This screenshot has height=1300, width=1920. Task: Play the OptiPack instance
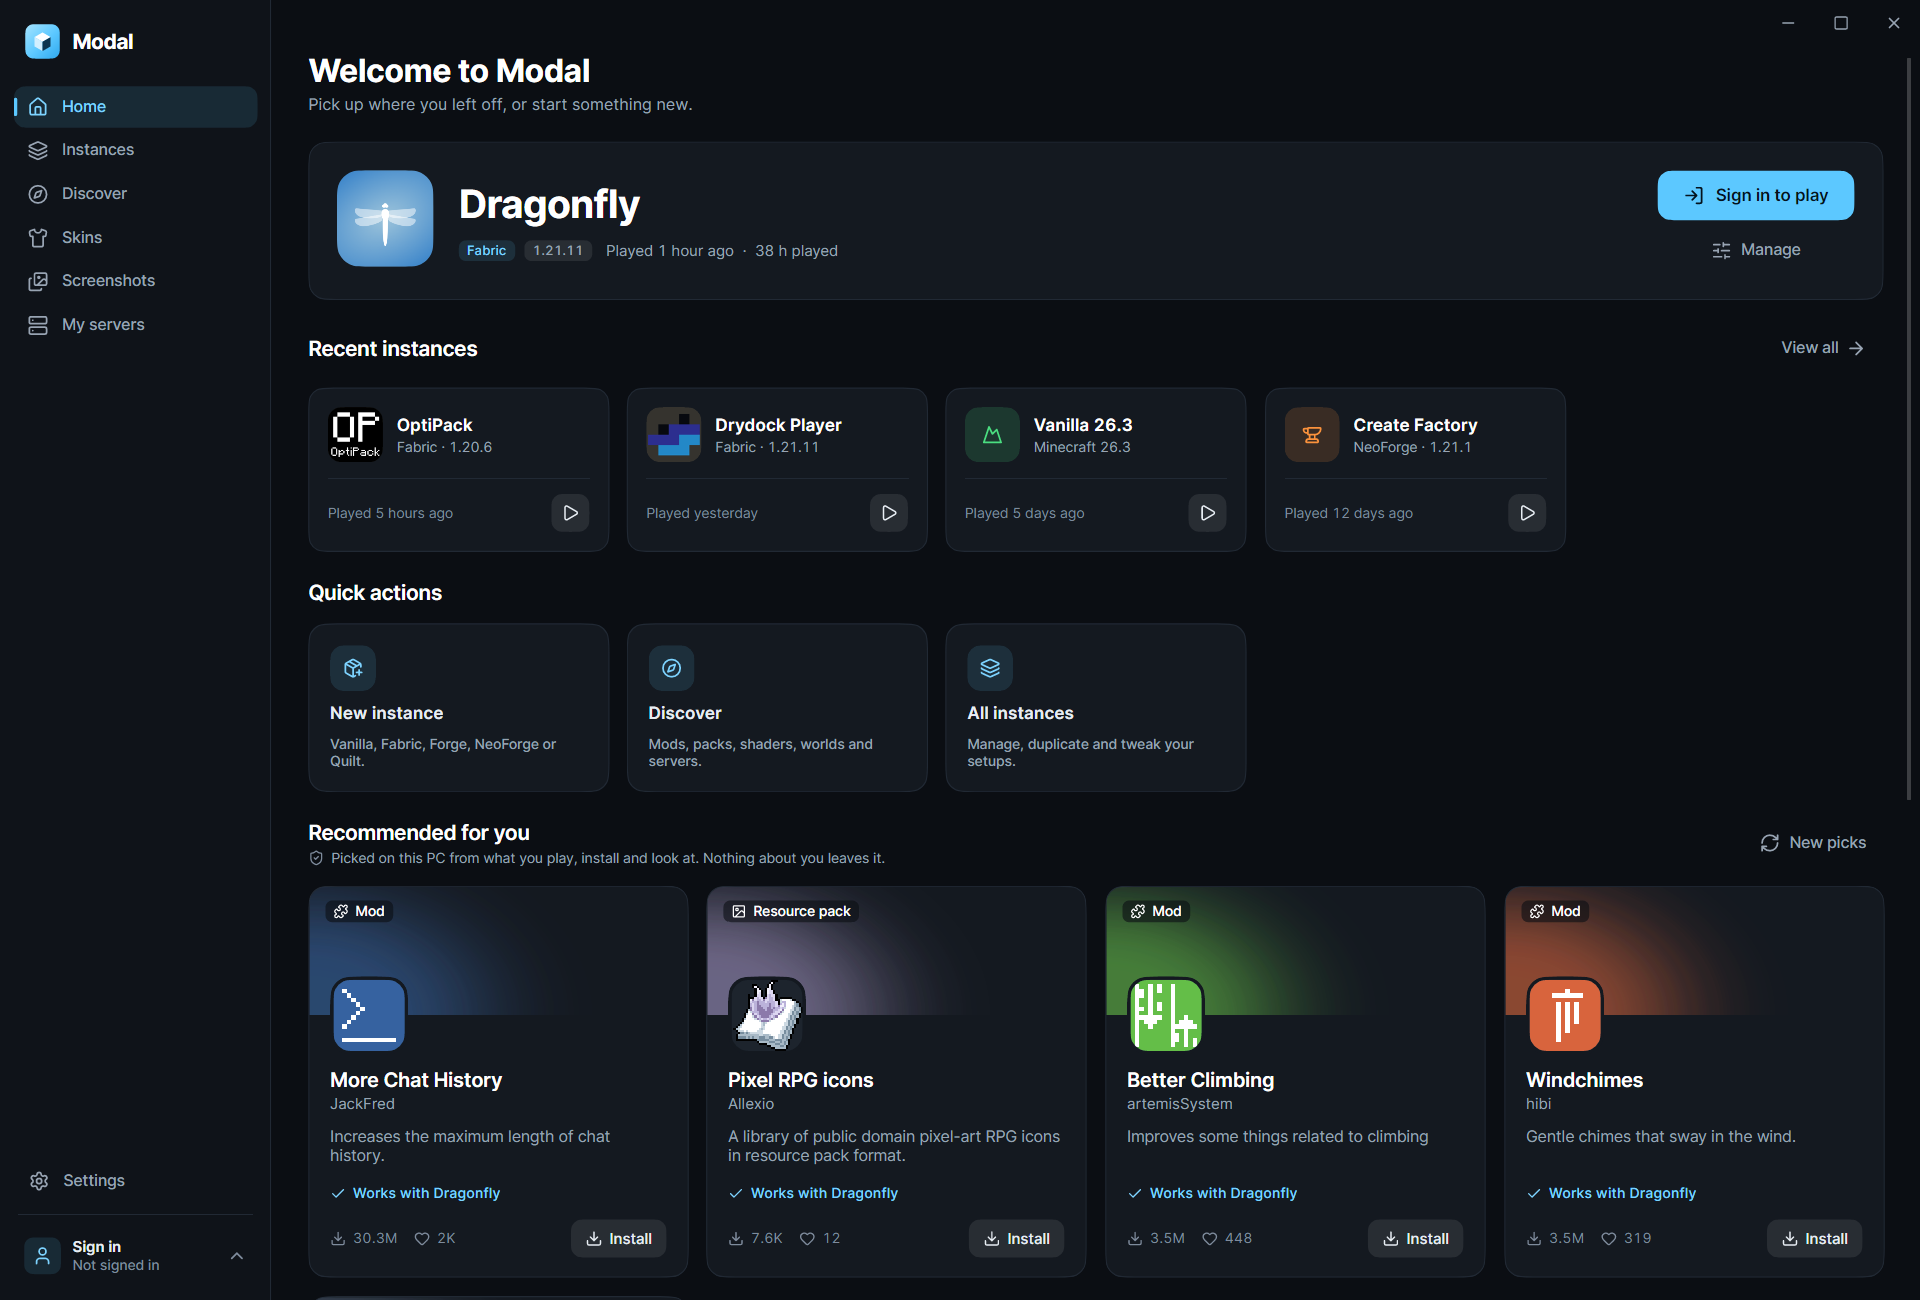(x=570, y=513)
